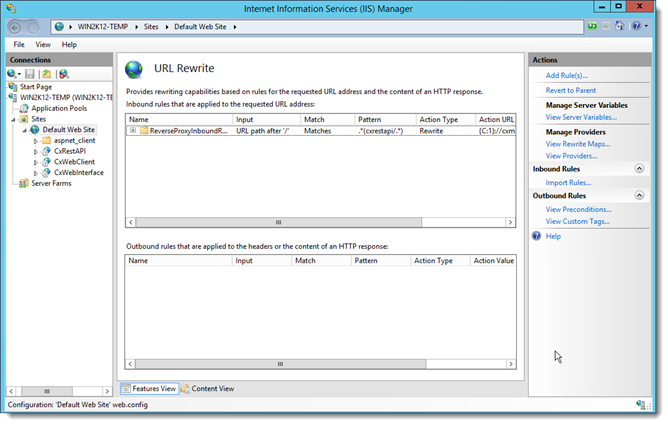The height and width of the screenshot is (425, 668).
Task: Click the Delete Connection globe icon with red mark
Action: tap(63, 74)
